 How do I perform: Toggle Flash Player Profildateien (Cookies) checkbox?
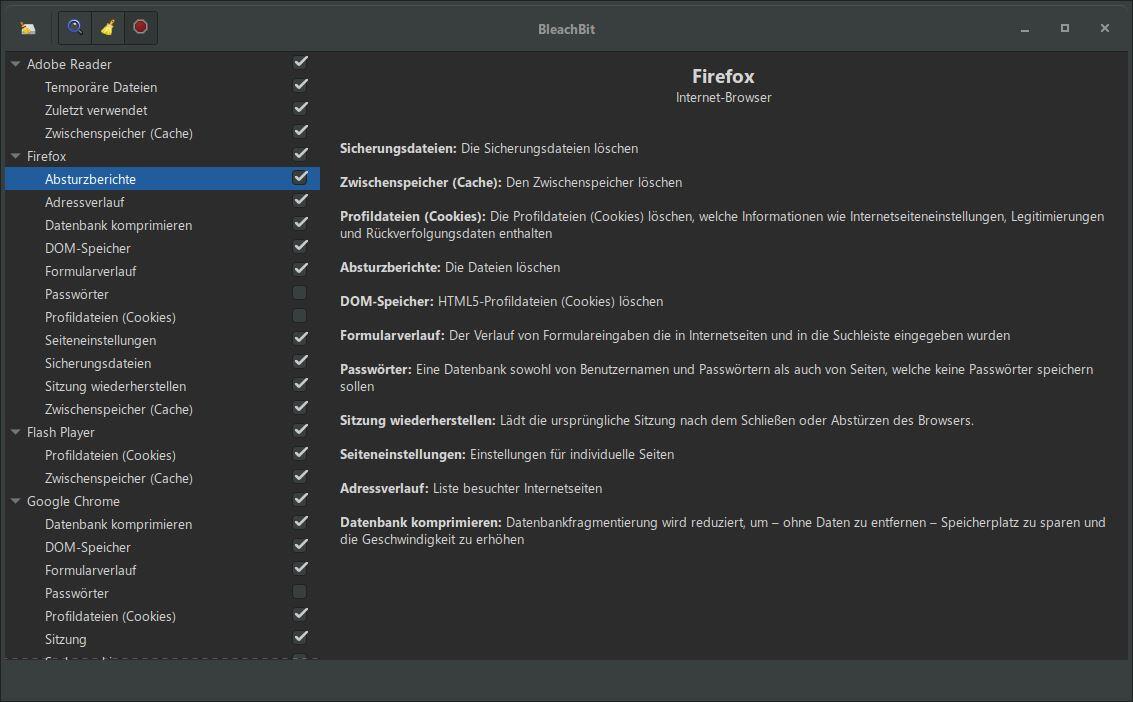tap(300, 454)
